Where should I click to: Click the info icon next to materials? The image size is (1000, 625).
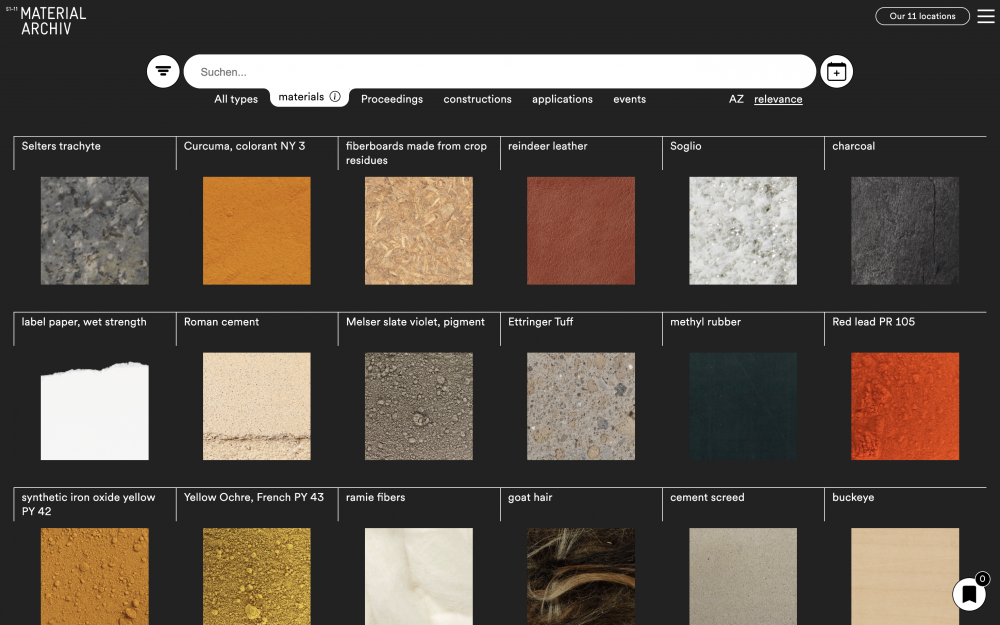click(335, 96)
